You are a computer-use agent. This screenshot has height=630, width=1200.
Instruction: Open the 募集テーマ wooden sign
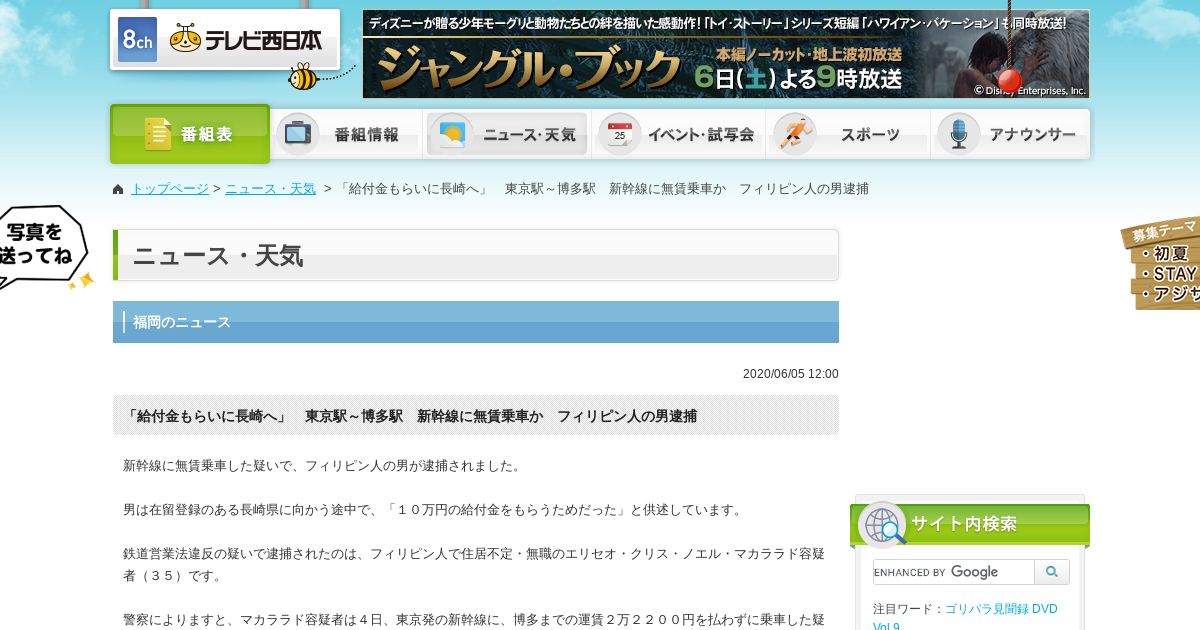point(1161,264)
